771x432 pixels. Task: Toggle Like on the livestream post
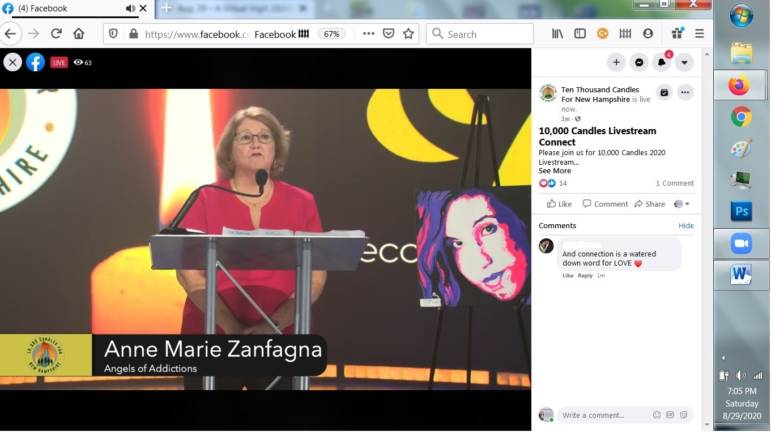(559, 204)
